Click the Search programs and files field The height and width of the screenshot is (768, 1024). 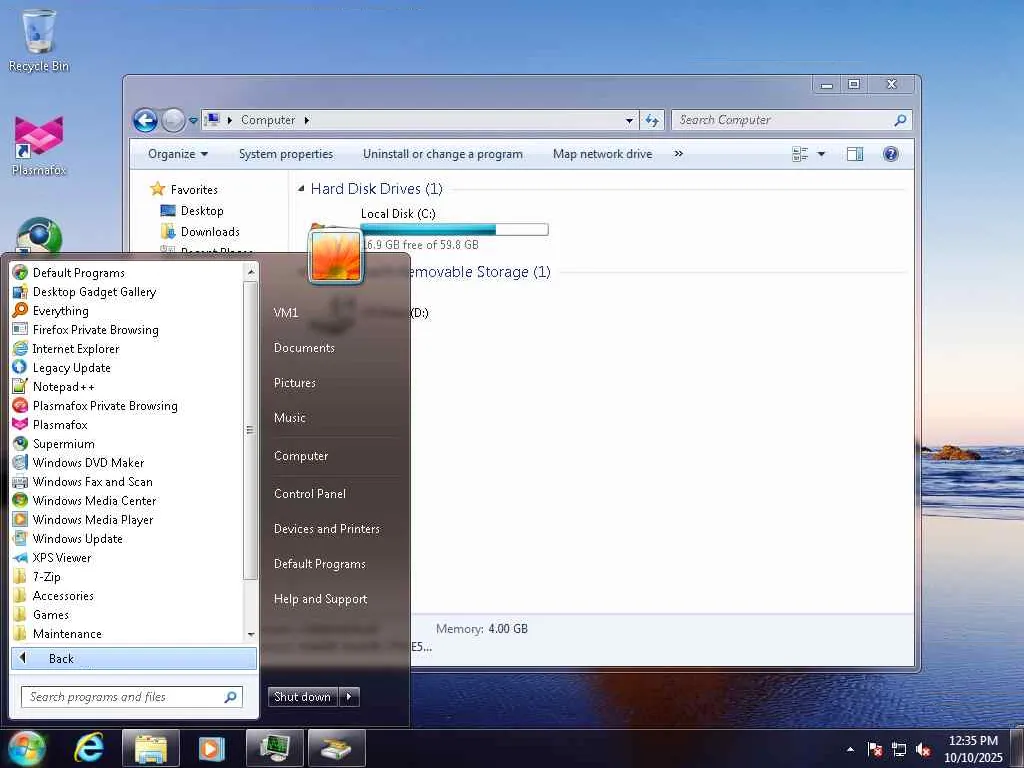(131, 697)
